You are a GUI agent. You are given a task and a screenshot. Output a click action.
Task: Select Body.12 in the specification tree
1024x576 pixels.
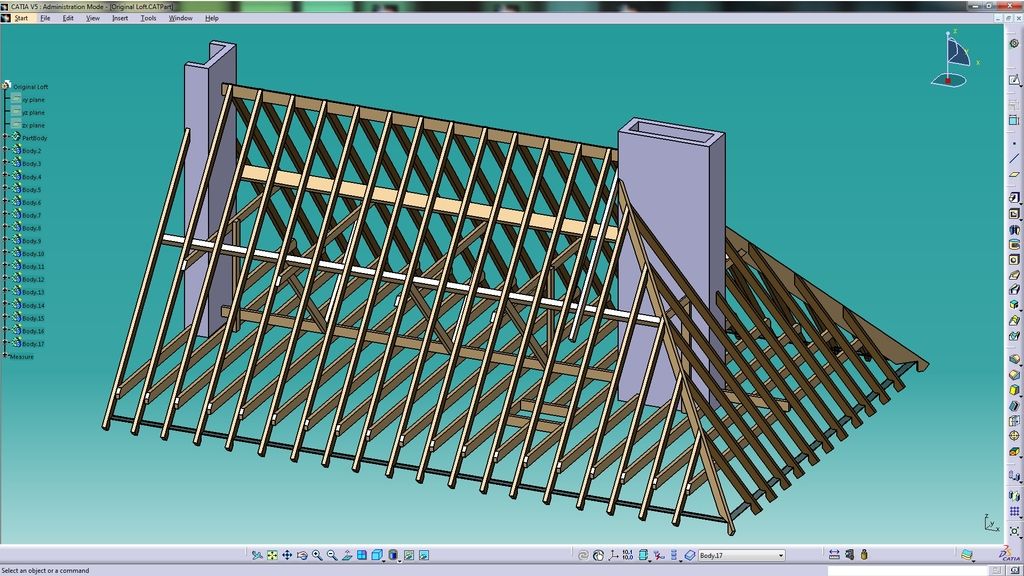click(33, 280)
